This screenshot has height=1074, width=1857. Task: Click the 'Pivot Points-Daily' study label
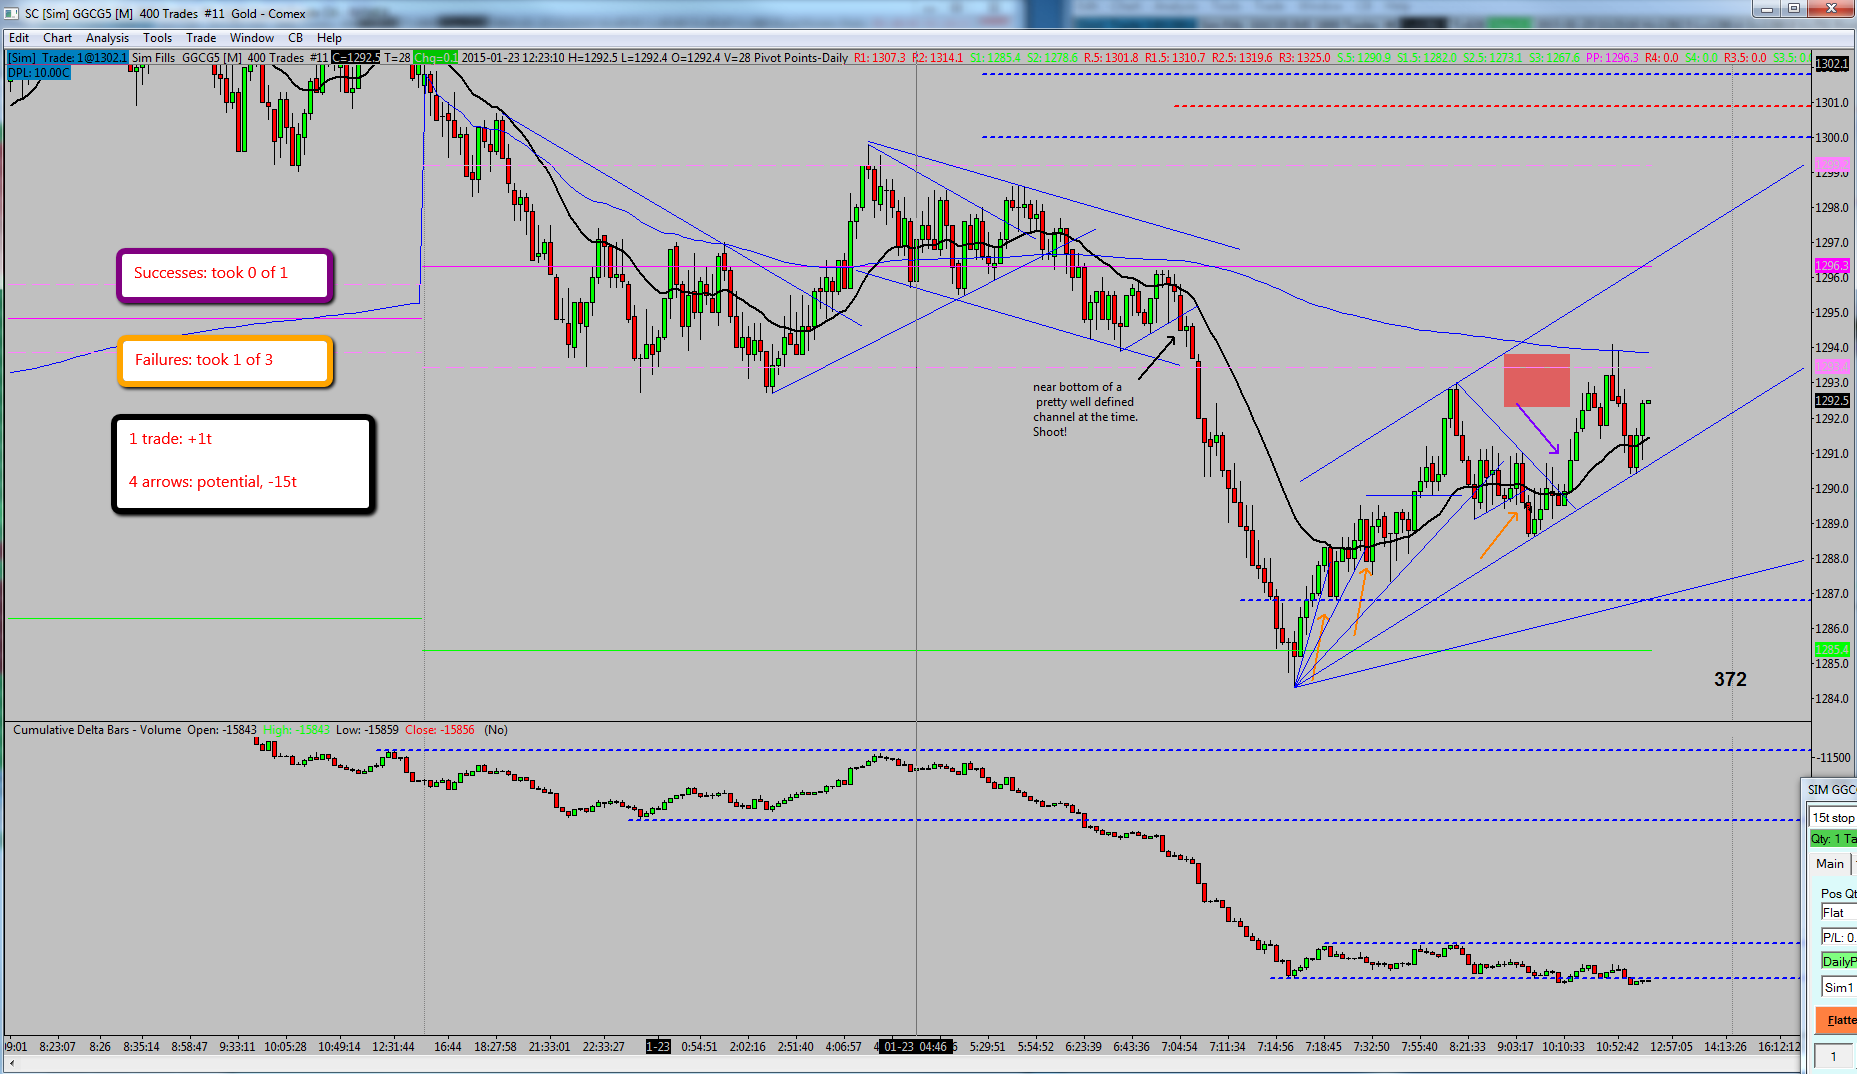point(800,58)
